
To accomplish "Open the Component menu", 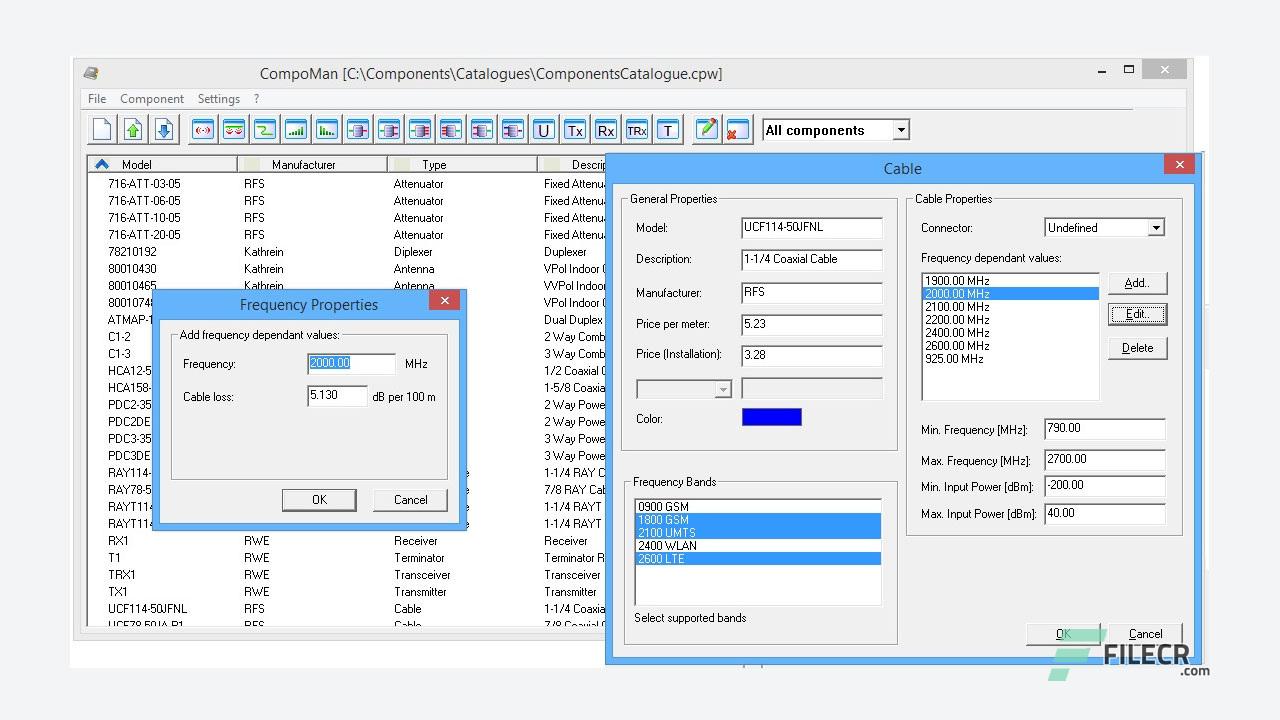I will [x=152, y=99].
